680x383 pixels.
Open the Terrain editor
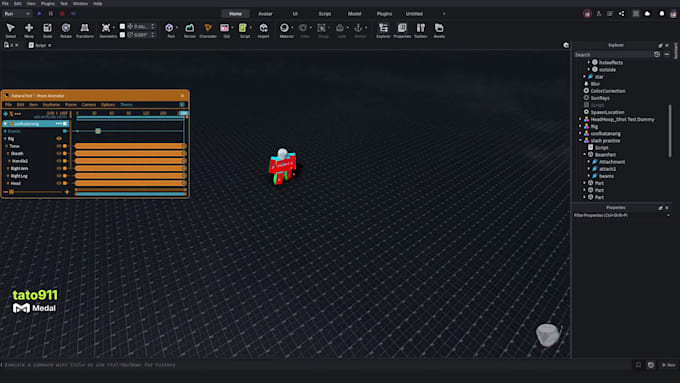click(x=190, y=30)
